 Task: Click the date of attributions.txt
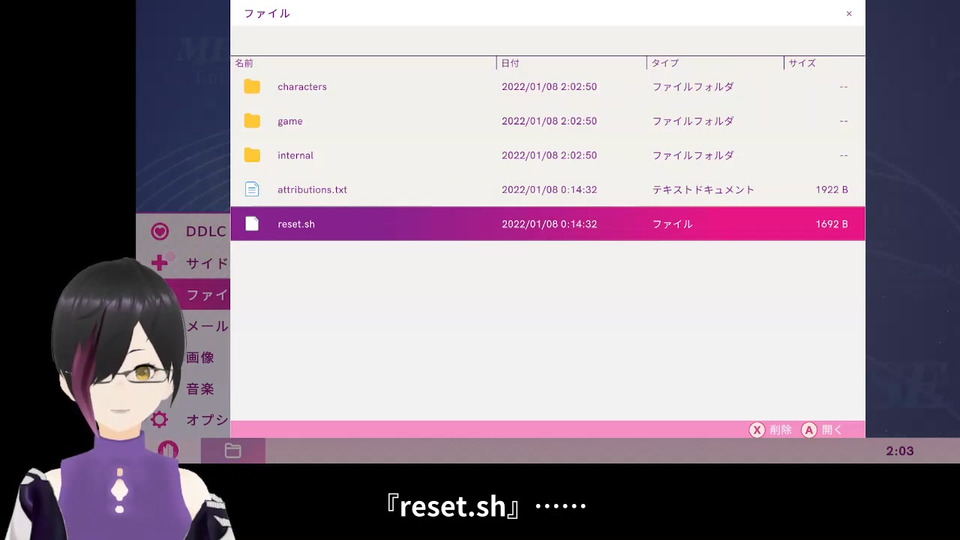click(x=549, y=190)
